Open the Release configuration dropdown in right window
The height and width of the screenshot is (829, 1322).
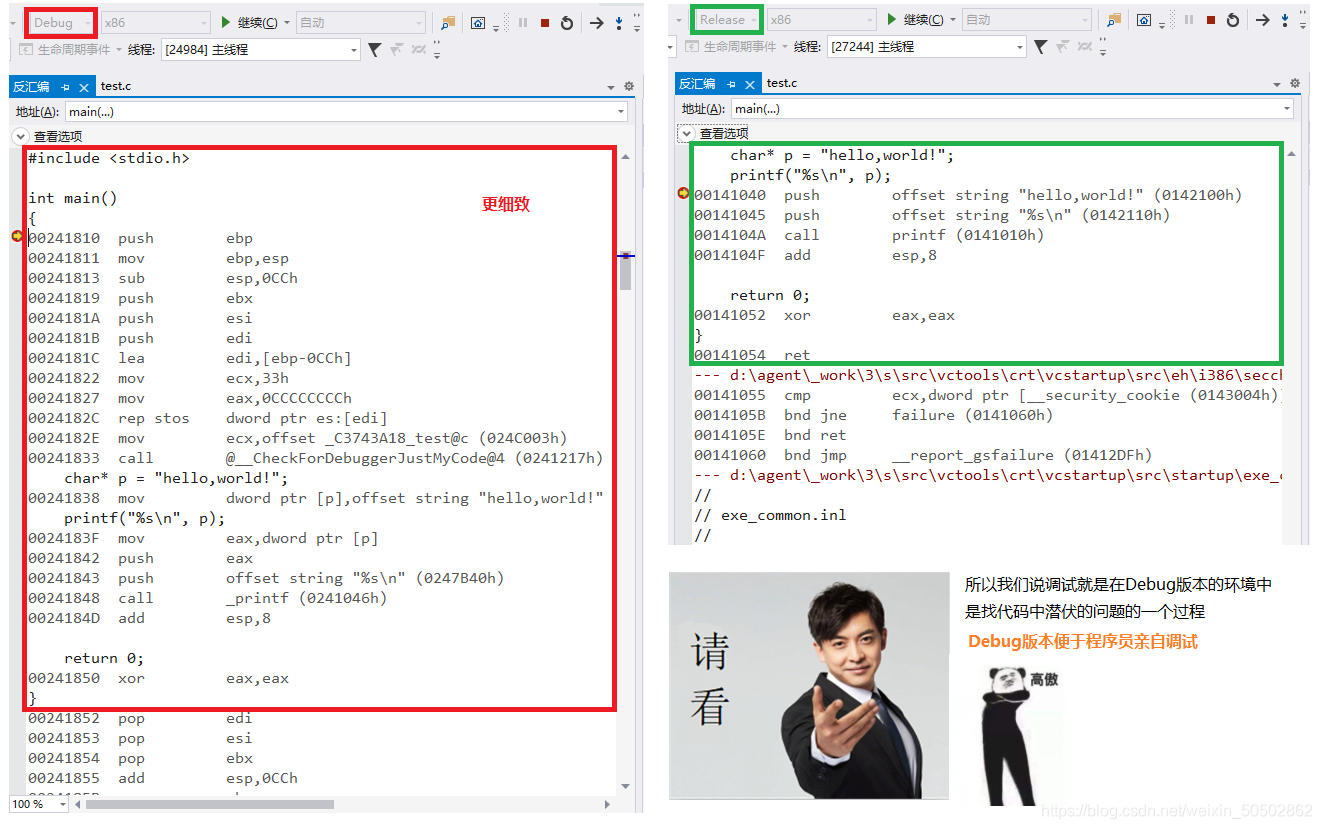(727, 20)
